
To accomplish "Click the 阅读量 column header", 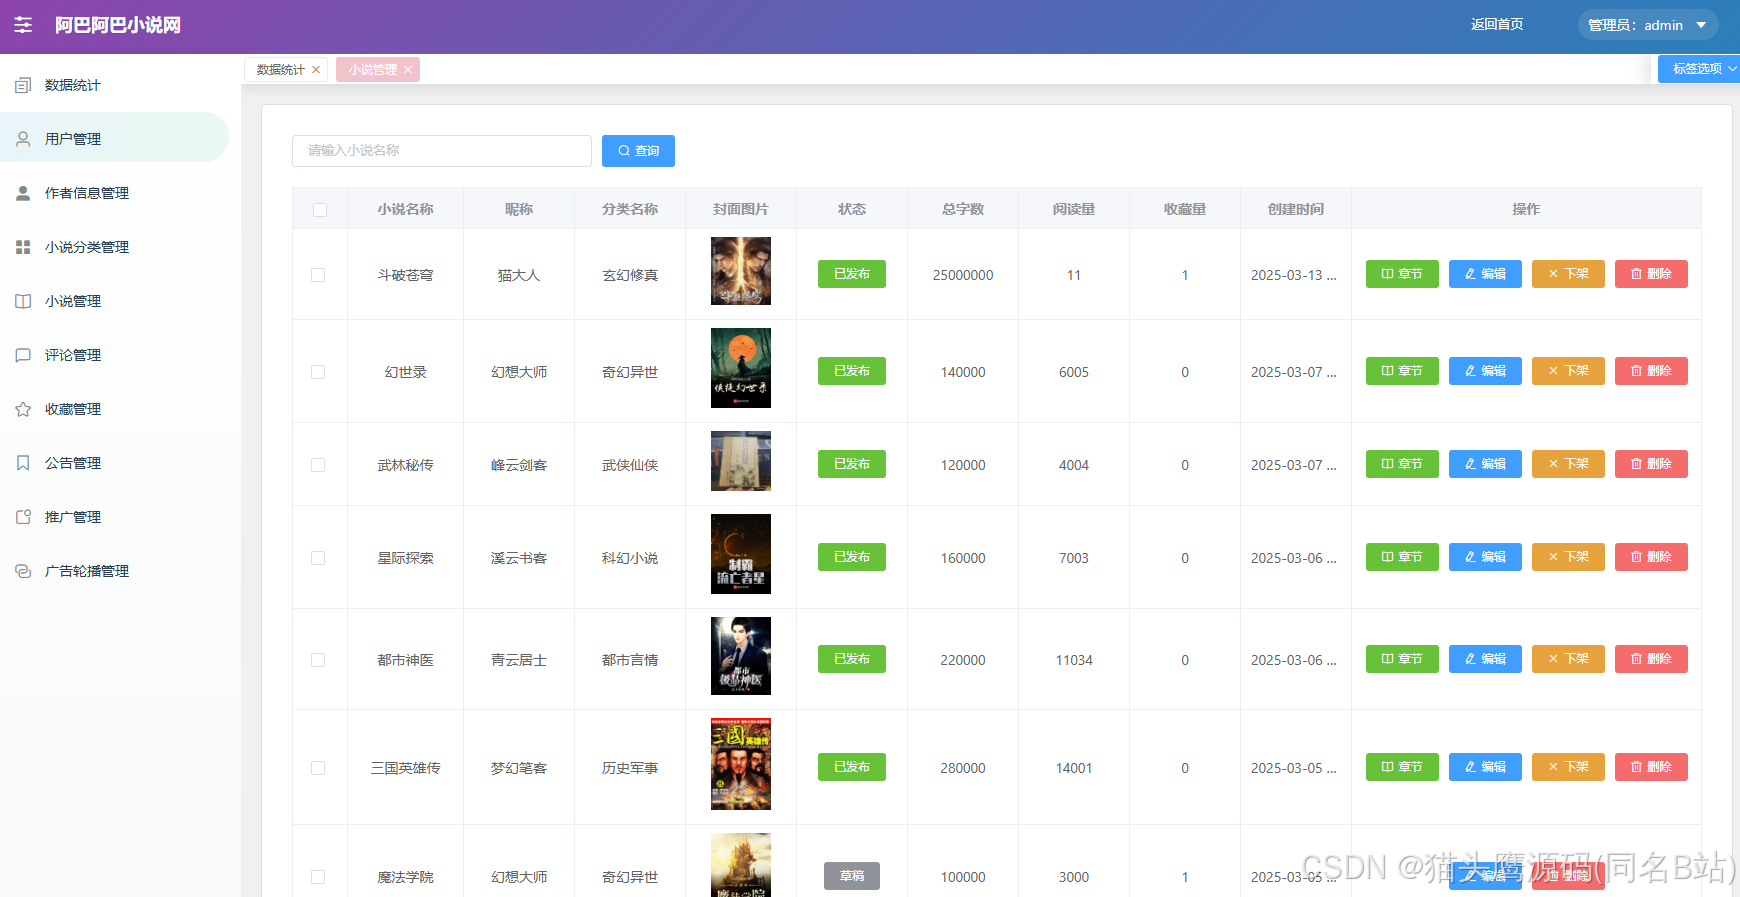I will (x=1074, y=209).
